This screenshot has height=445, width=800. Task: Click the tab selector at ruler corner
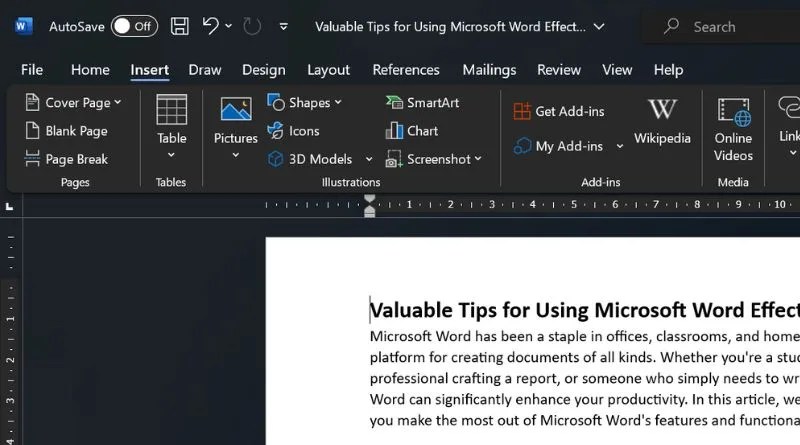[9, 206]
